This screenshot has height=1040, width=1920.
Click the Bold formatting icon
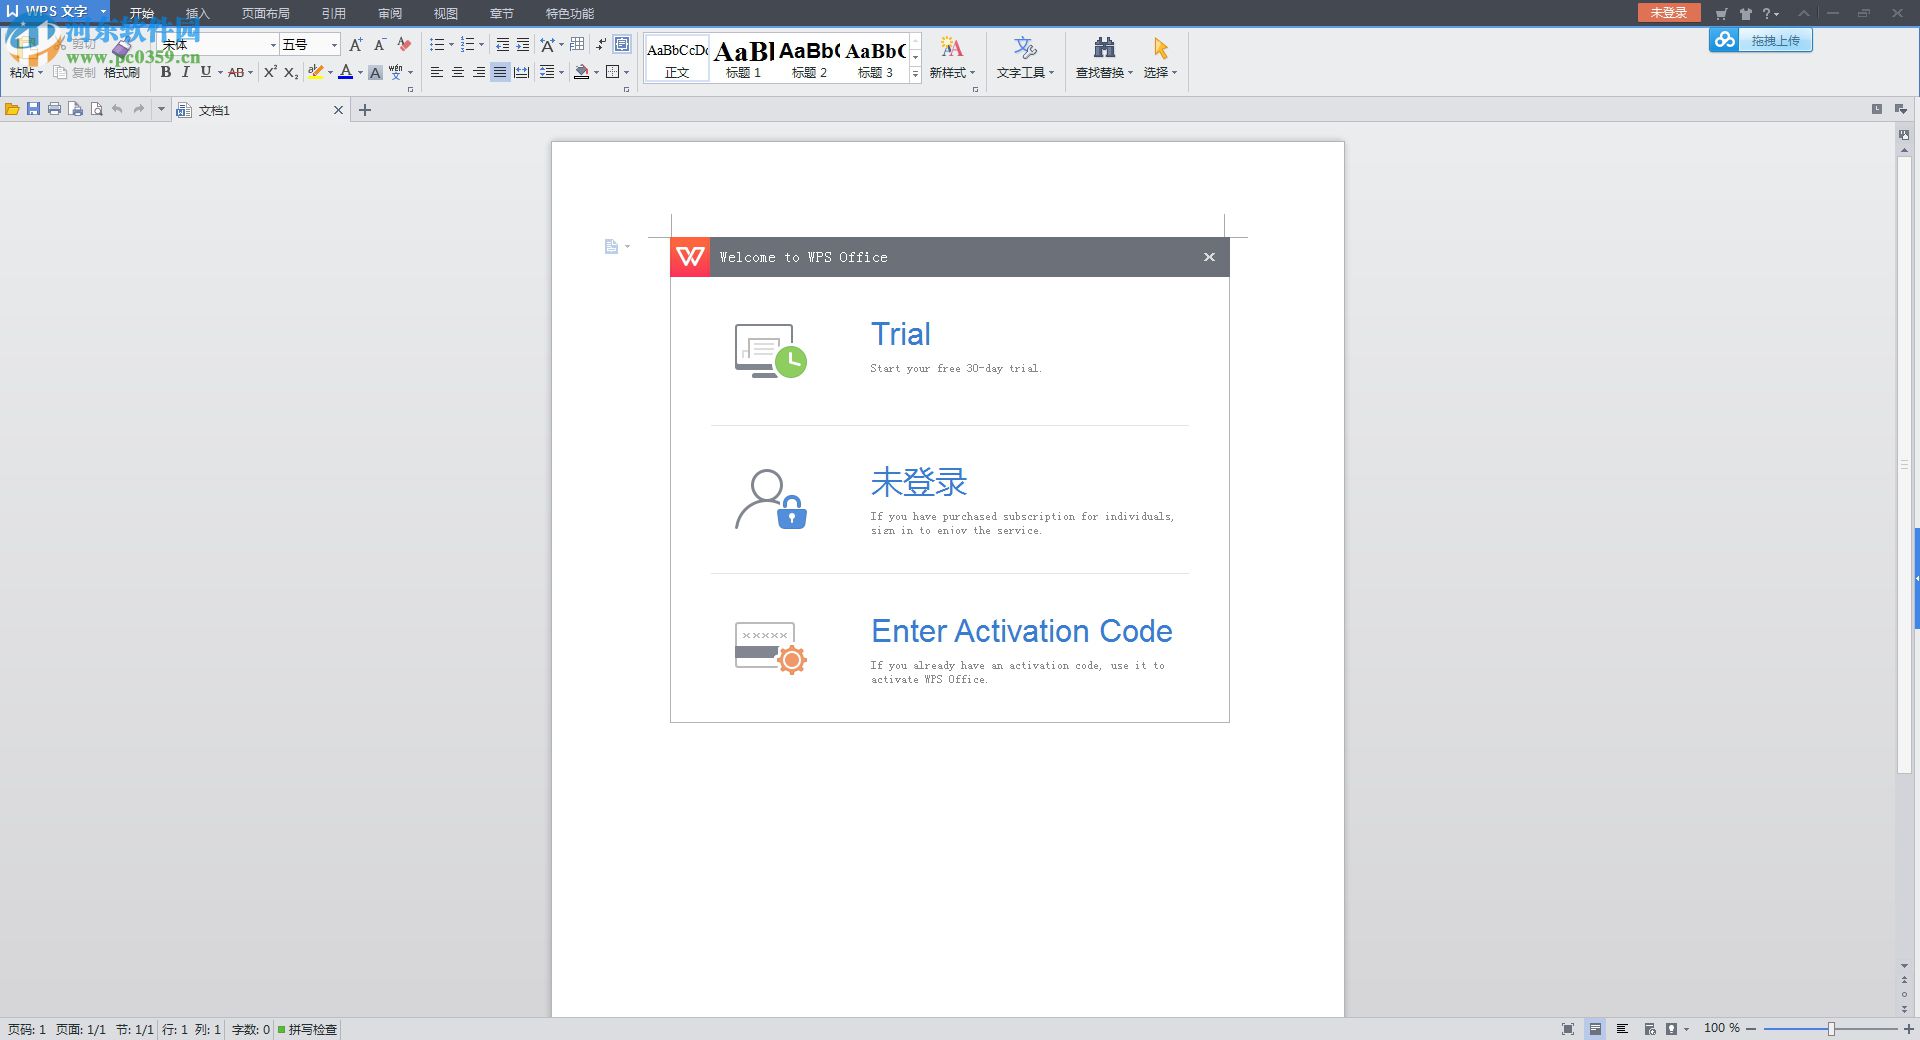[x=166, y=72]
